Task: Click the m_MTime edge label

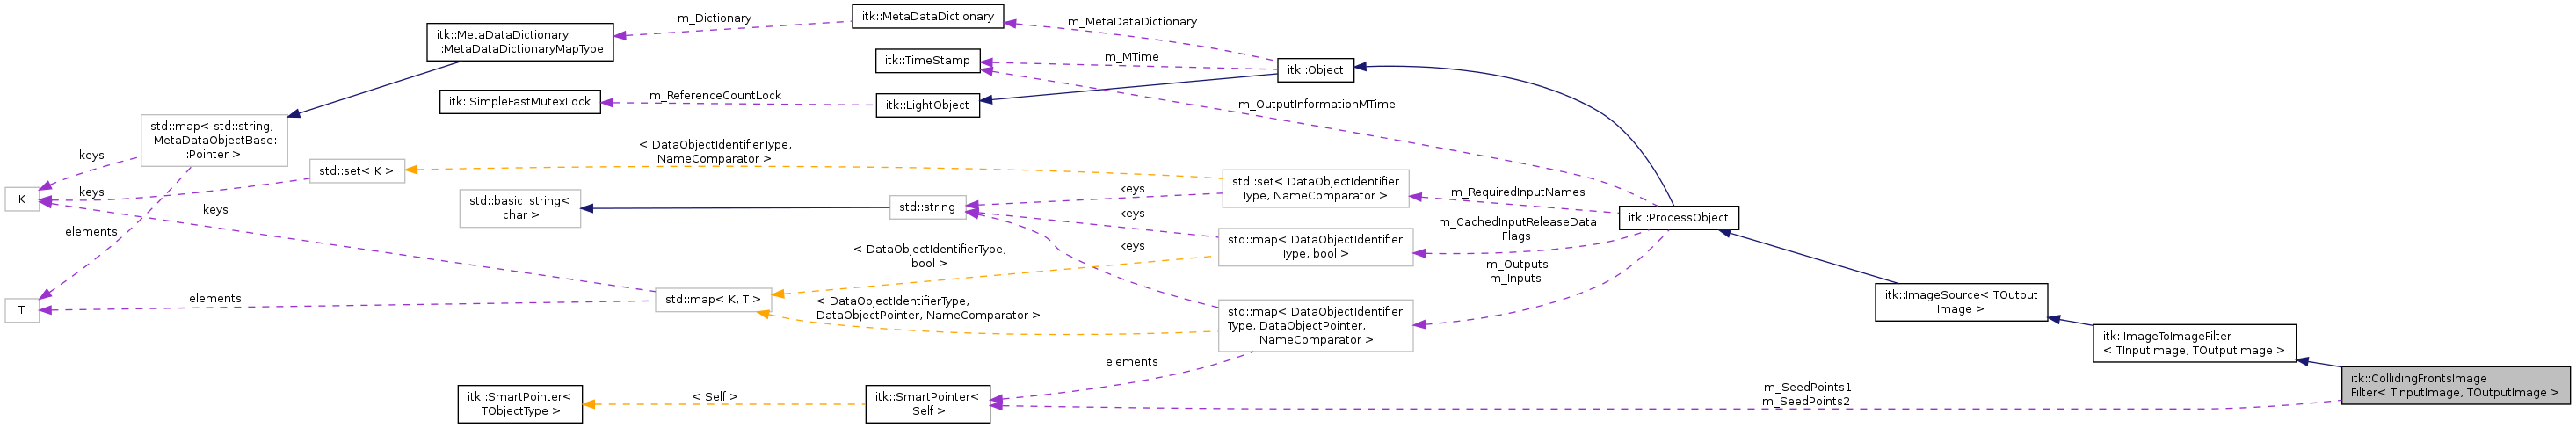Action: point(1131,57)
